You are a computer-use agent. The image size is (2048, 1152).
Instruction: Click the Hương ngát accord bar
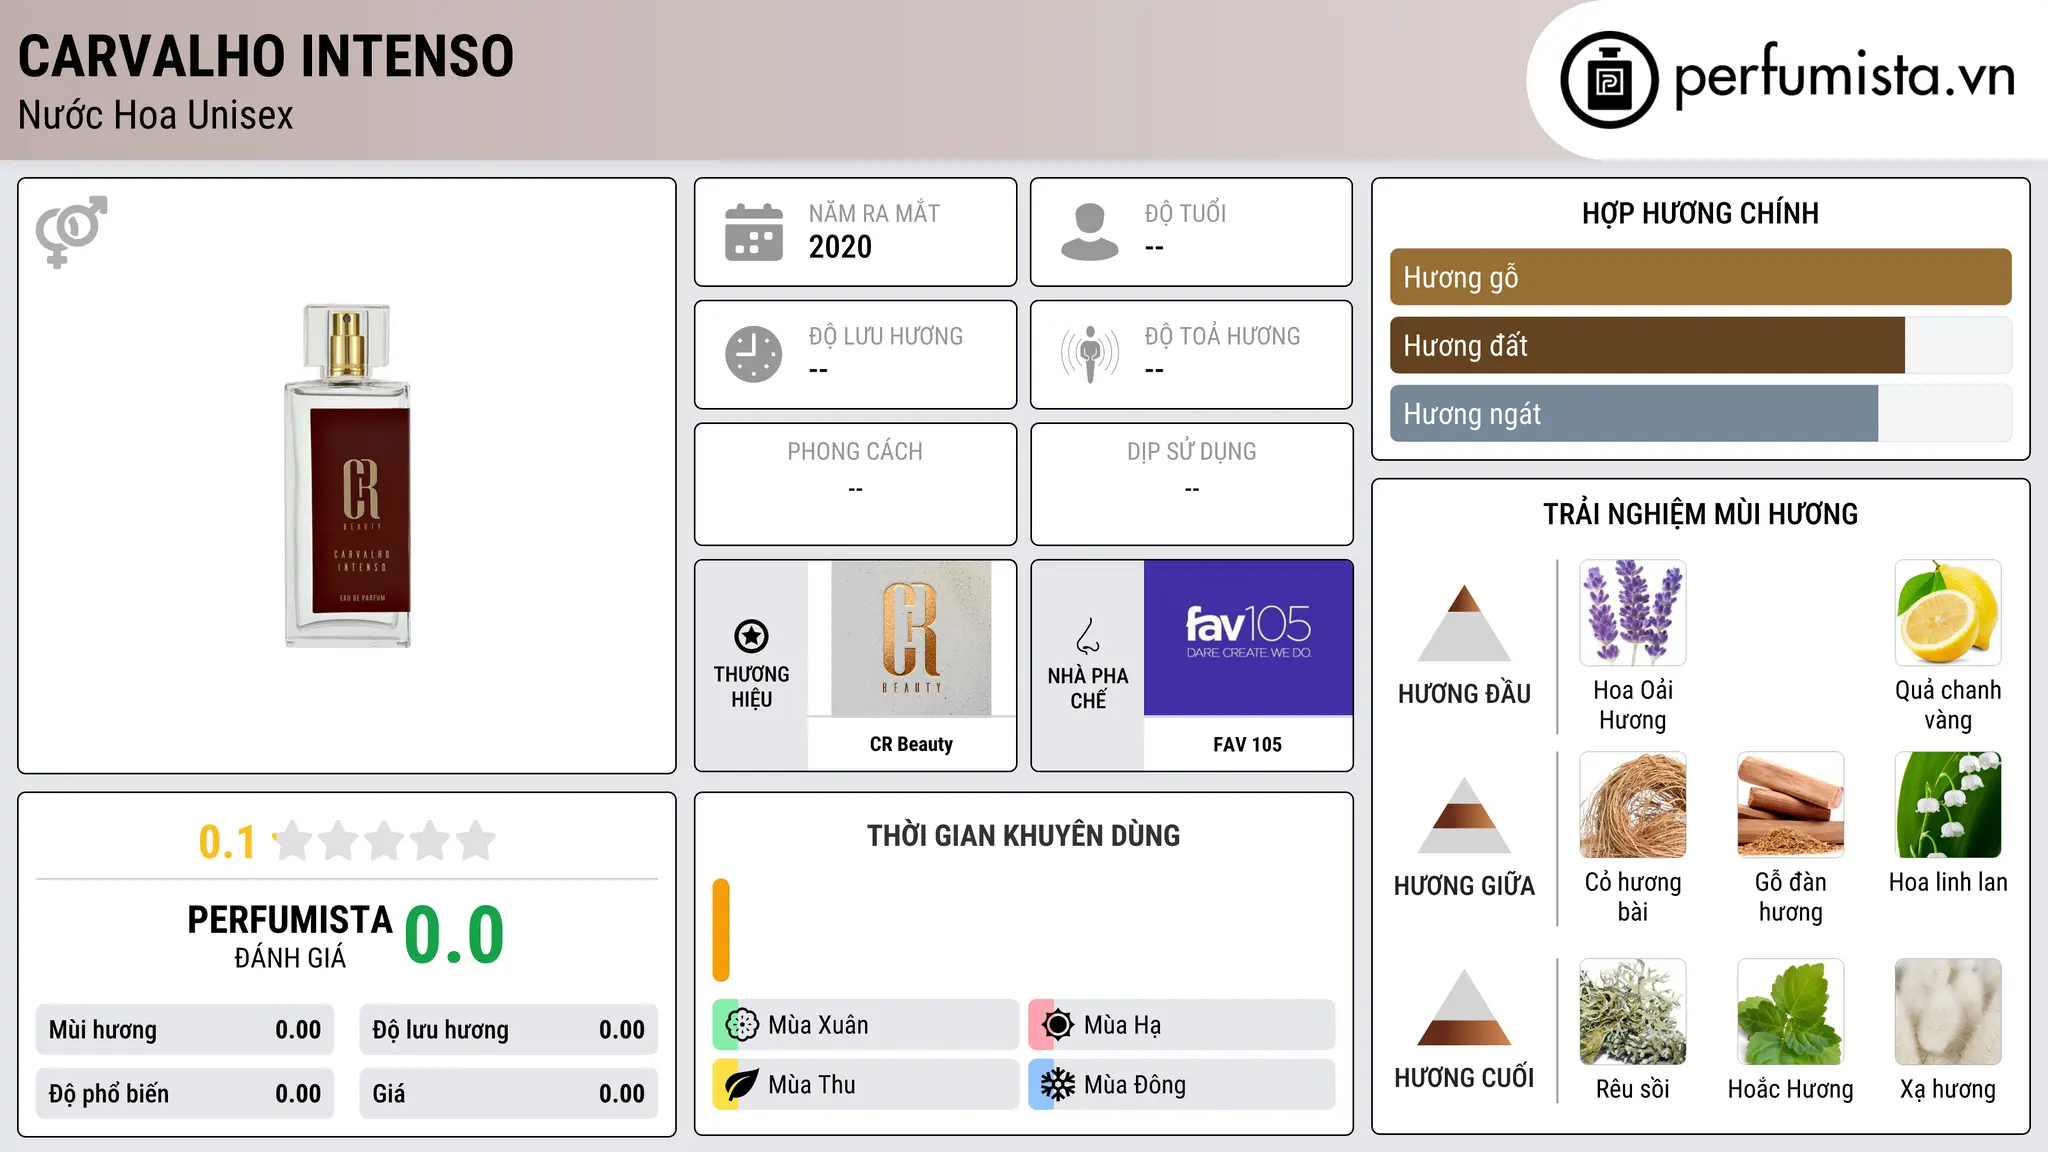pyautogui.click(x=1700, y=413)
